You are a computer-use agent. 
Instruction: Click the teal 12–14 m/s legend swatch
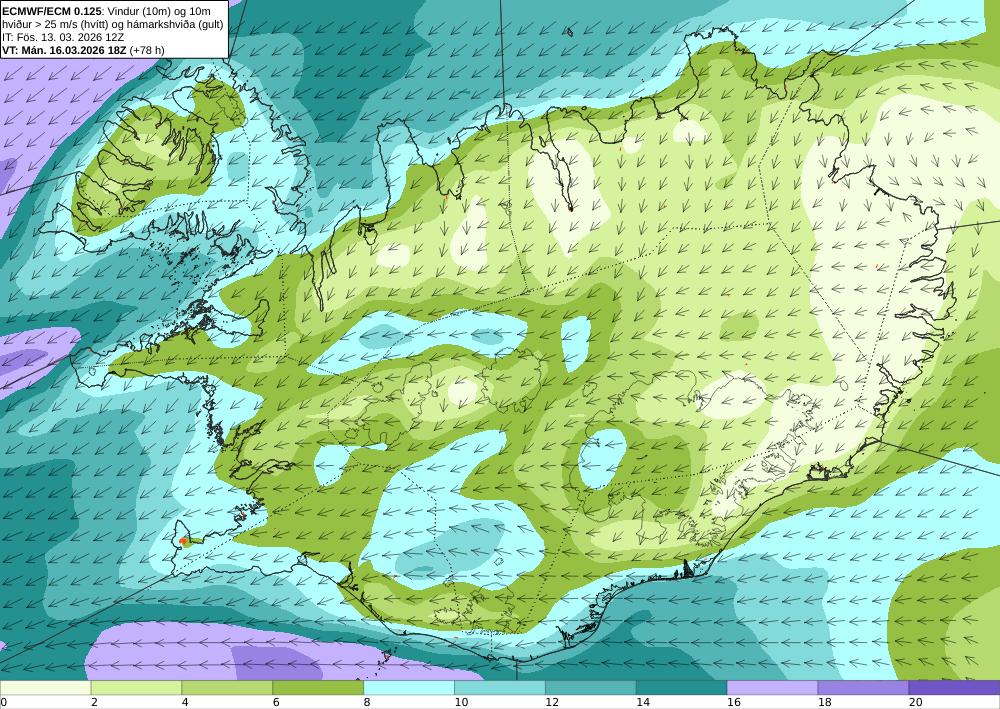591,688
